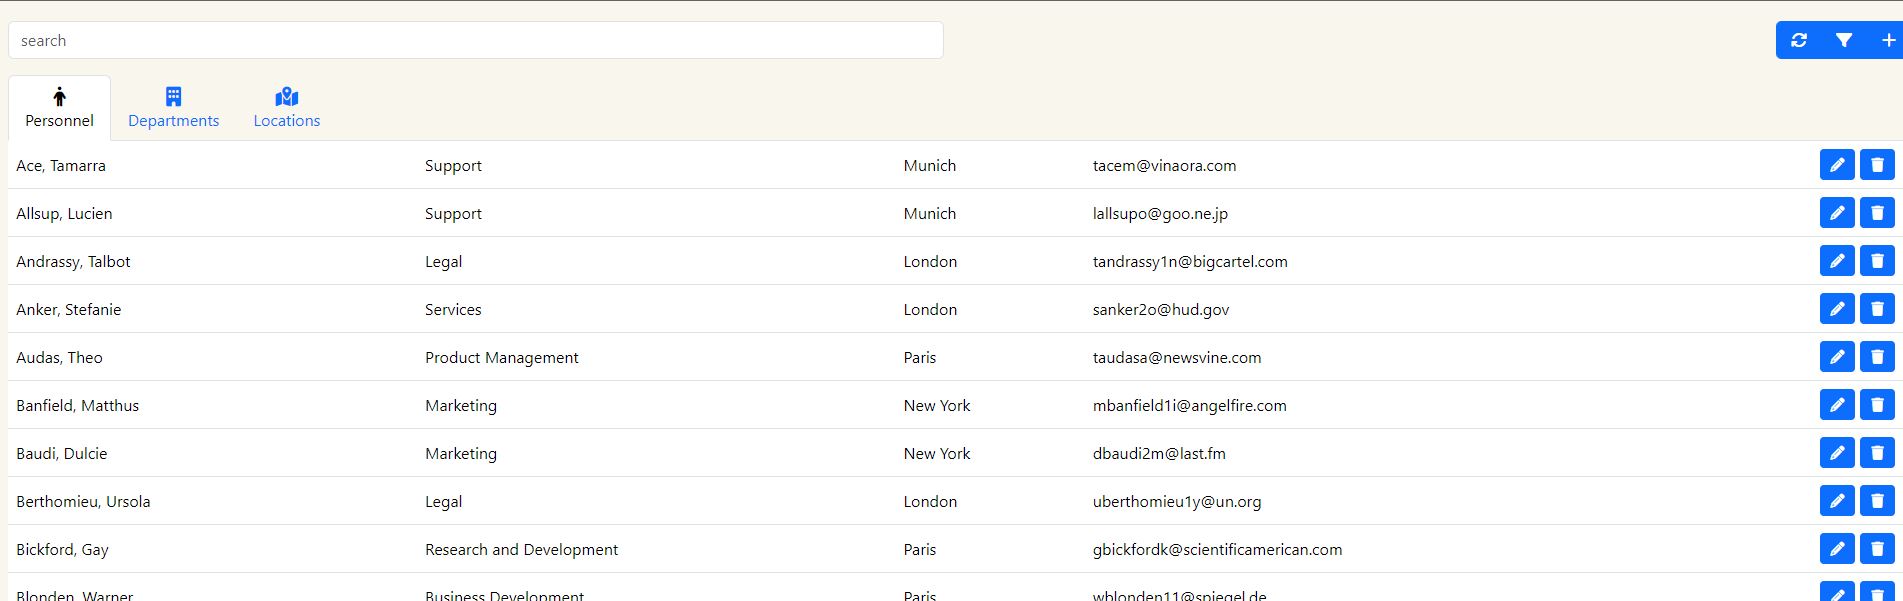1903x601 pixels.
Task: Click the refresh icon button
Action: click(1799, 40)
